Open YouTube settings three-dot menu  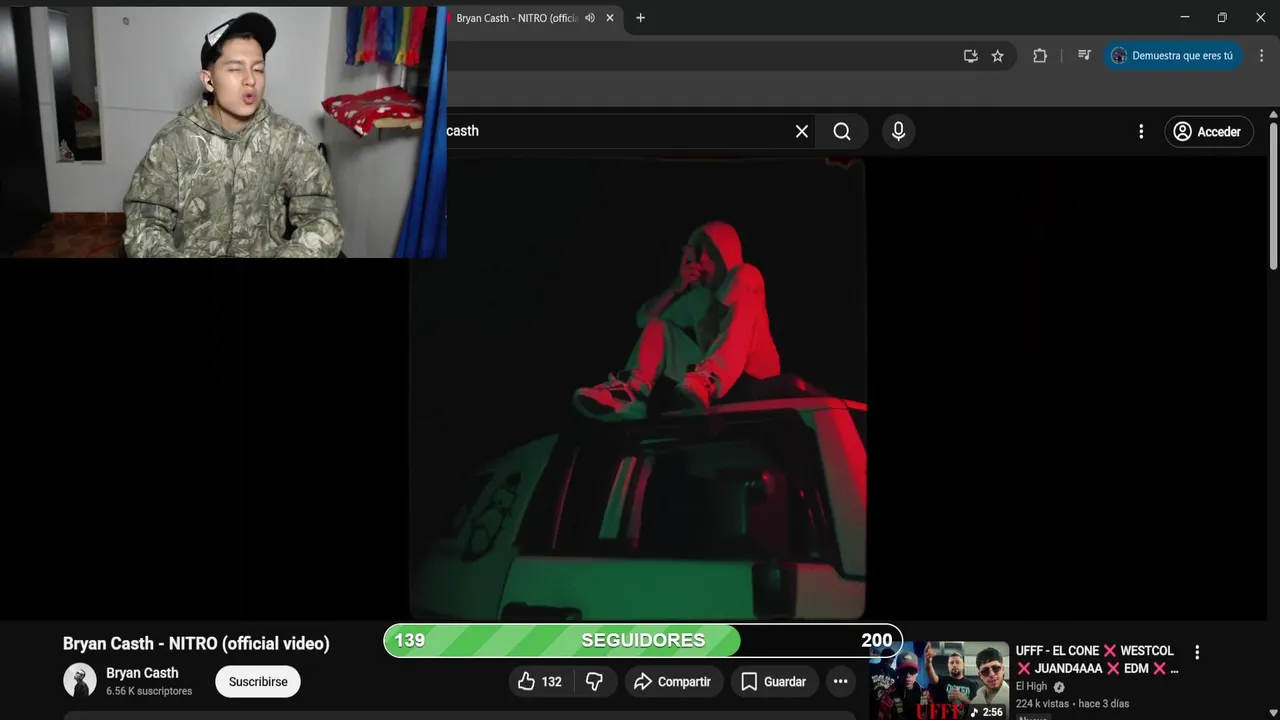point(1141,131)
